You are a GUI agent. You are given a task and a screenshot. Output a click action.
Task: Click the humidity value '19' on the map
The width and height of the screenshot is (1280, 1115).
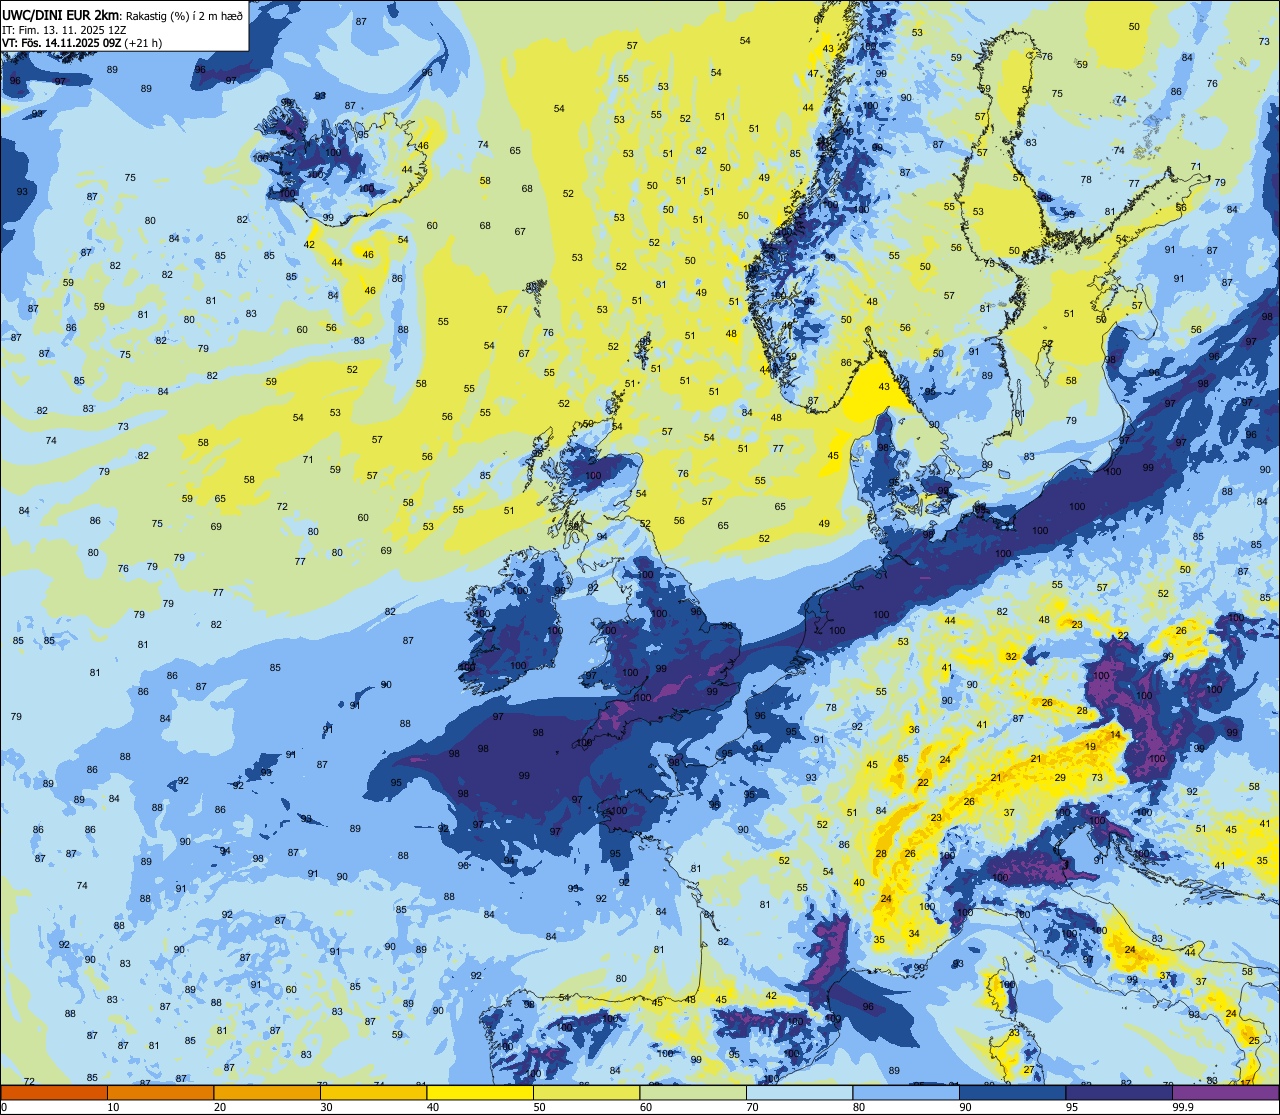click(1090, 747)
